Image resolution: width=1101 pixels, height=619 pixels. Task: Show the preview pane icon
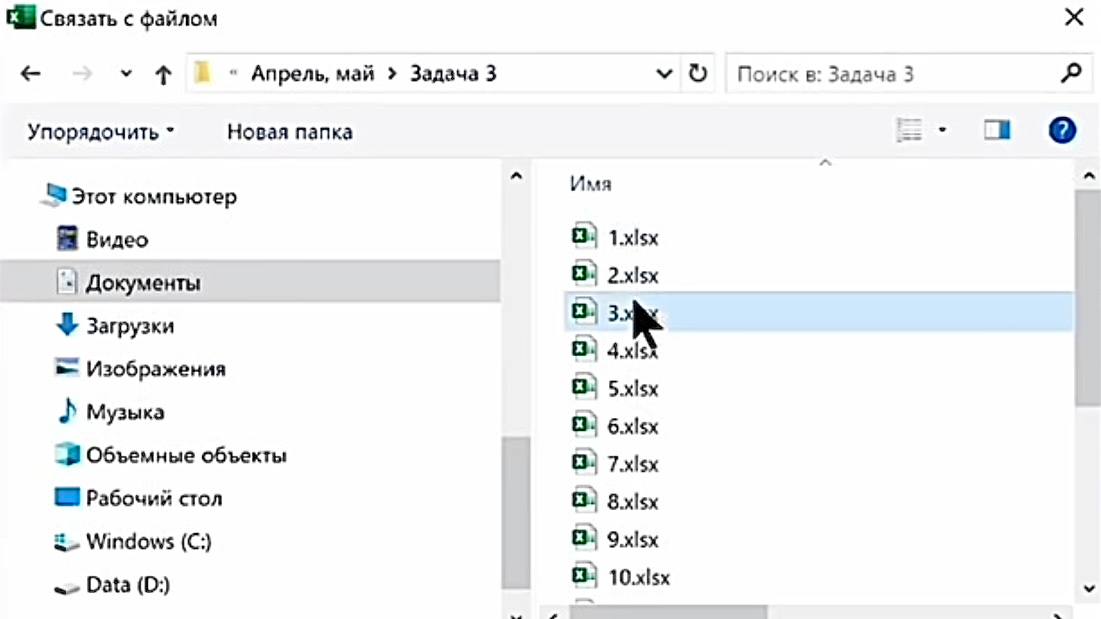[x=995, y=129]
